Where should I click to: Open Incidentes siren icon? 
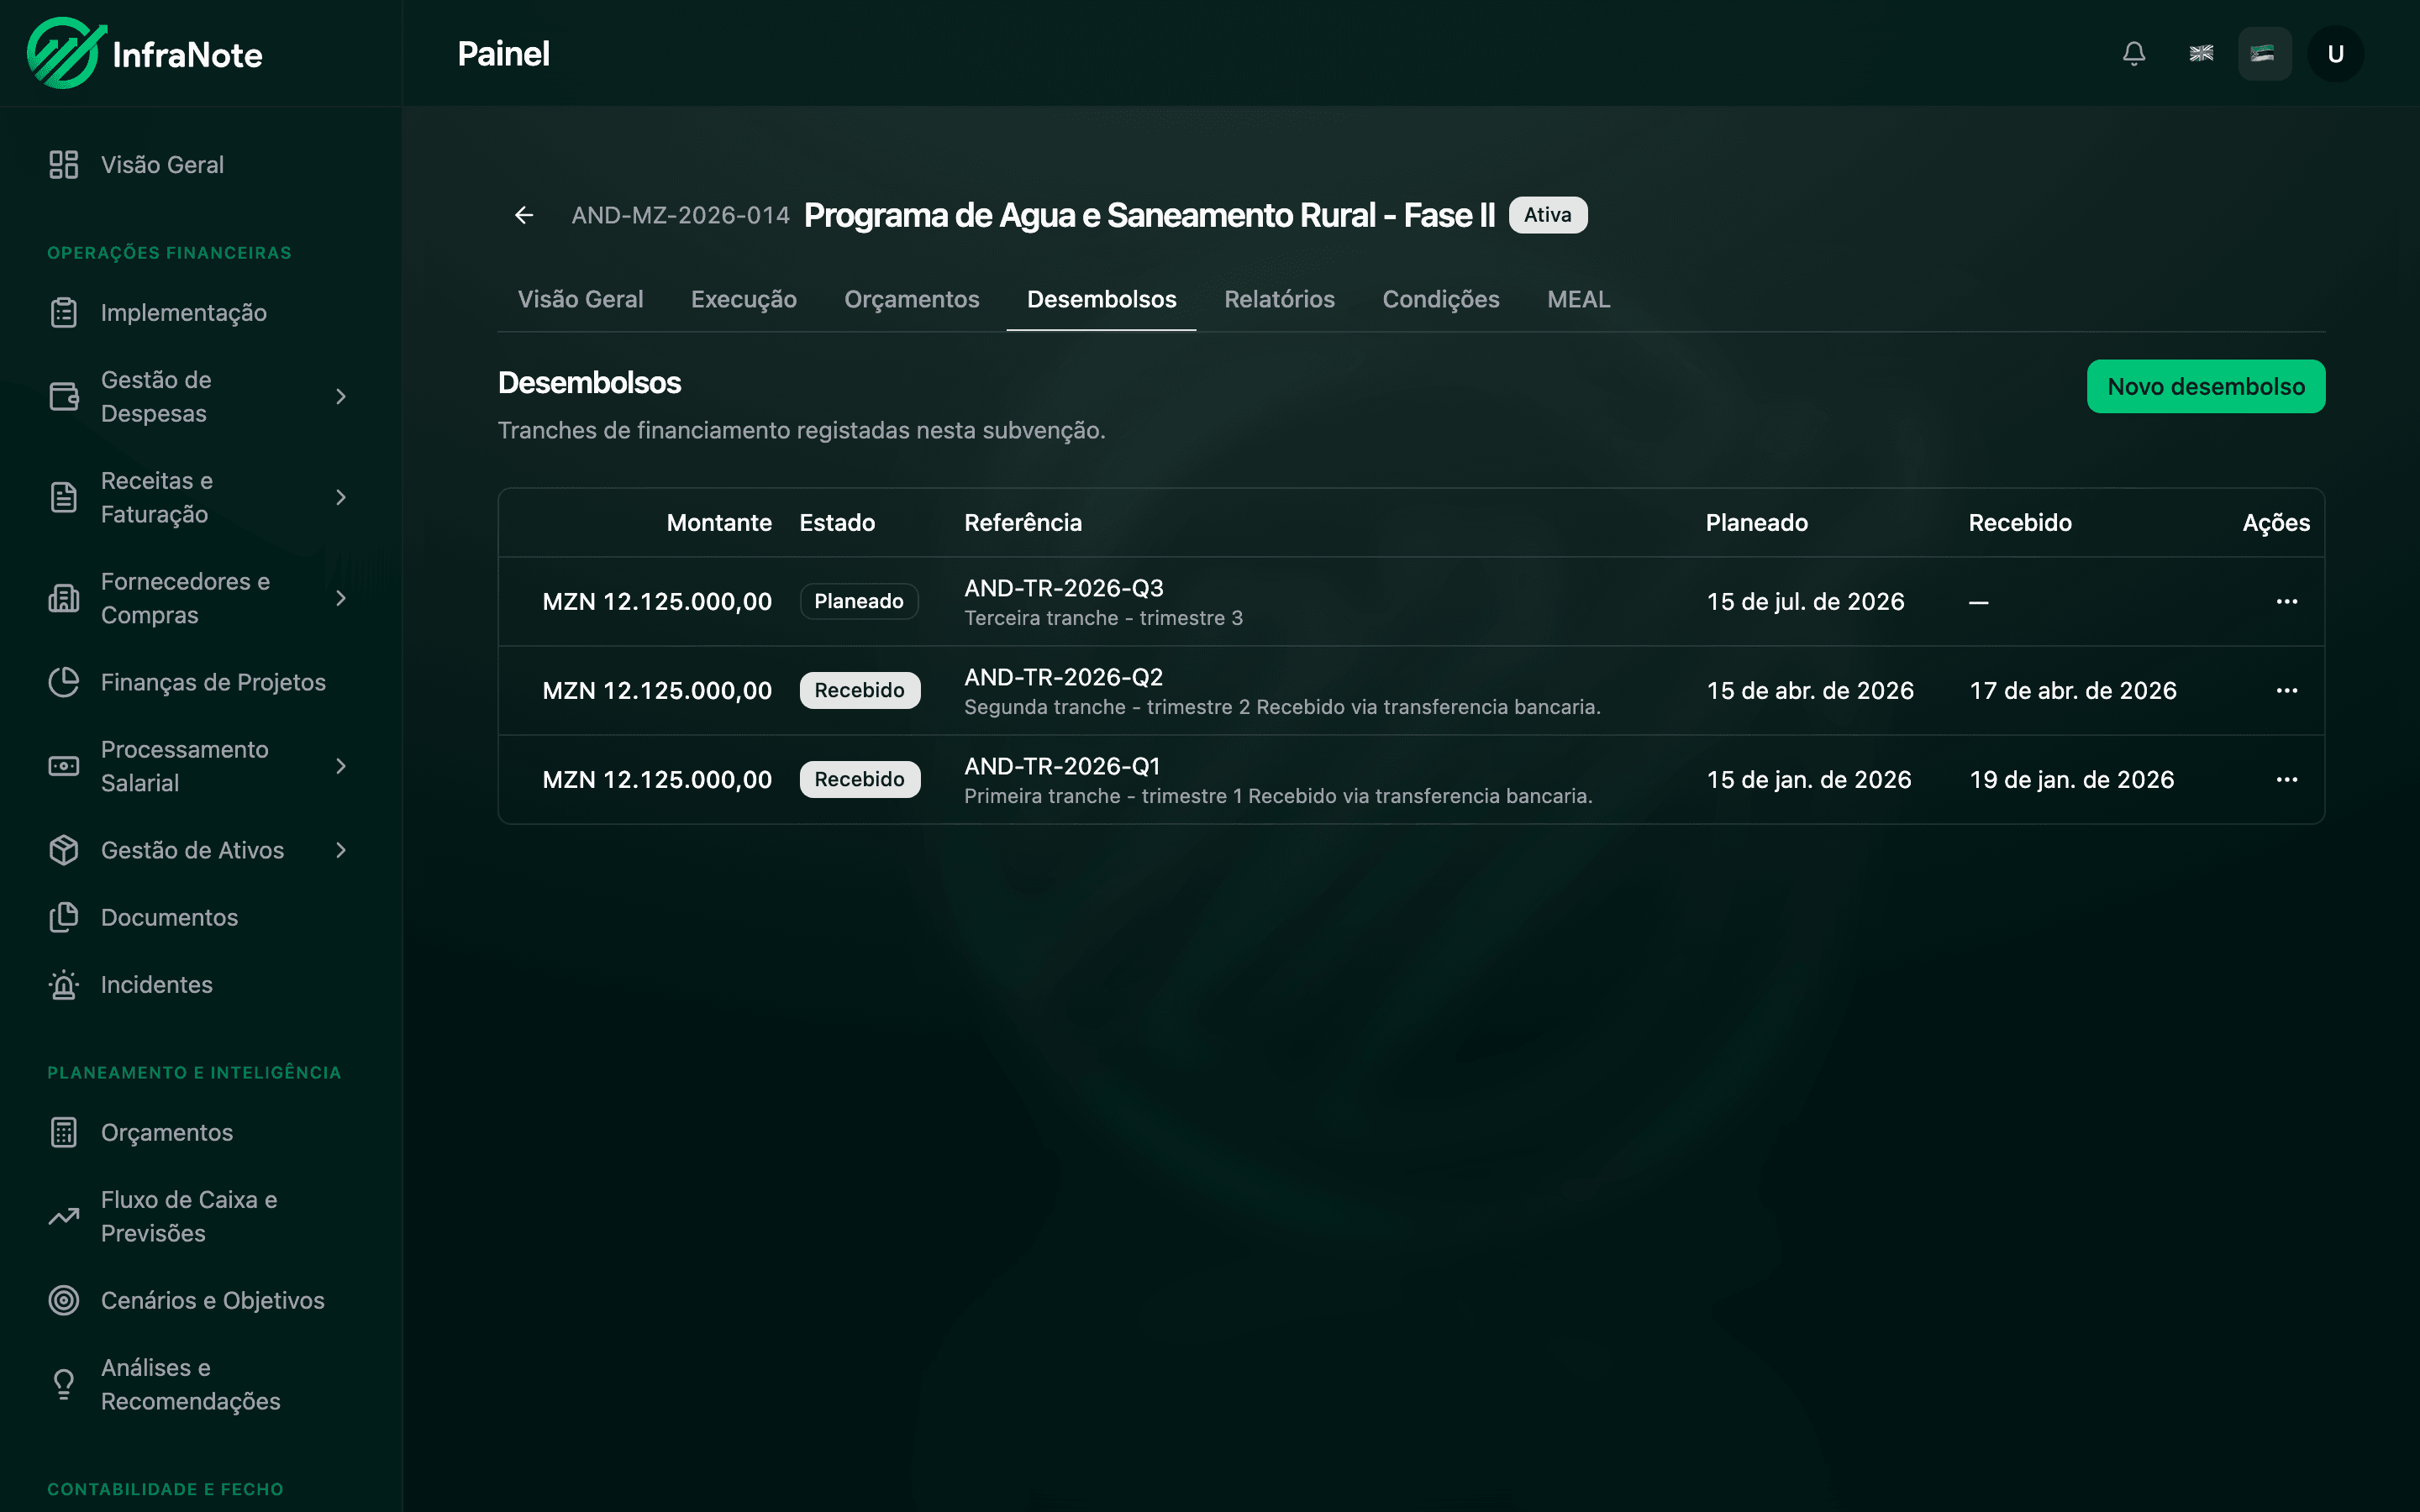click(x=64, y=985)
